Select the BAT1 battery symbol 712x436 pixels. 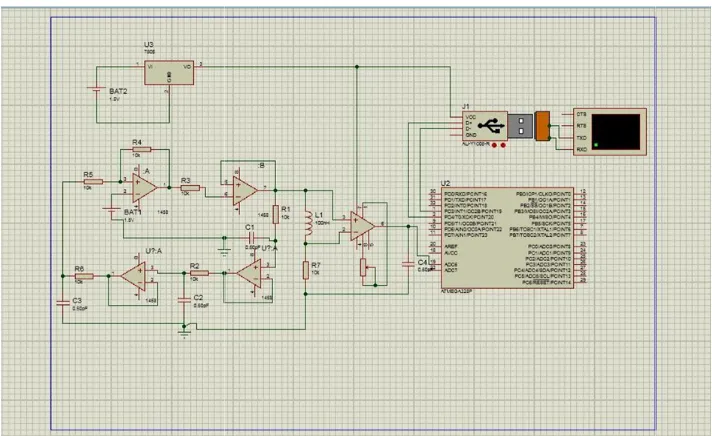(x=112, y=210)
